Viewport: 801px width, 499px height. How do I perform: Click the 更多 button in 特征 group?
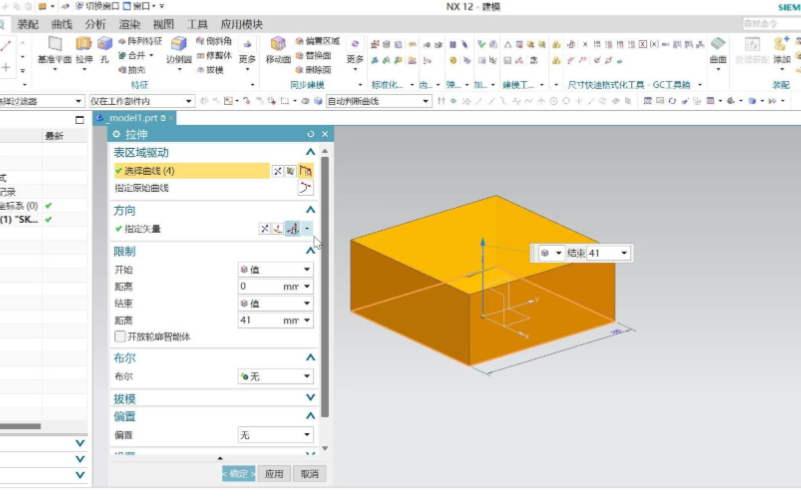(x=247, y=52)
